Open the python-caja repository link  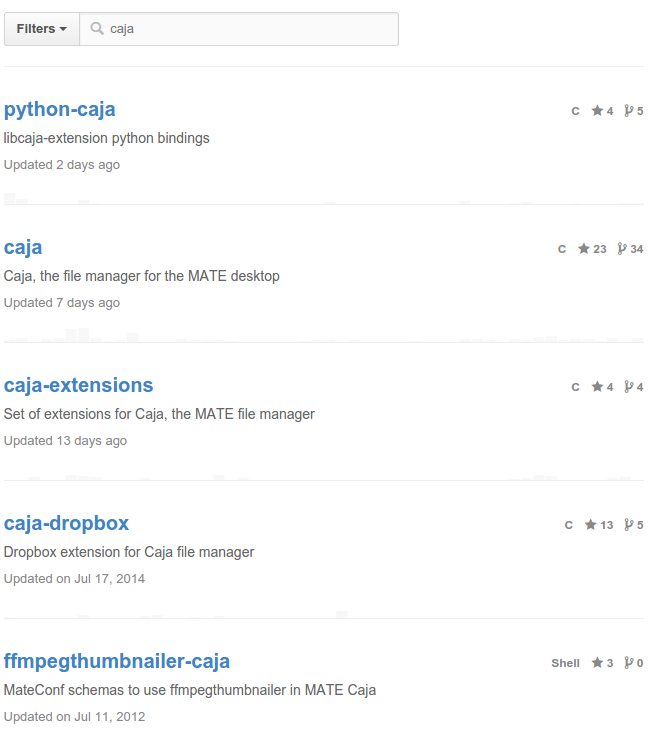click(x=60, y=109)
